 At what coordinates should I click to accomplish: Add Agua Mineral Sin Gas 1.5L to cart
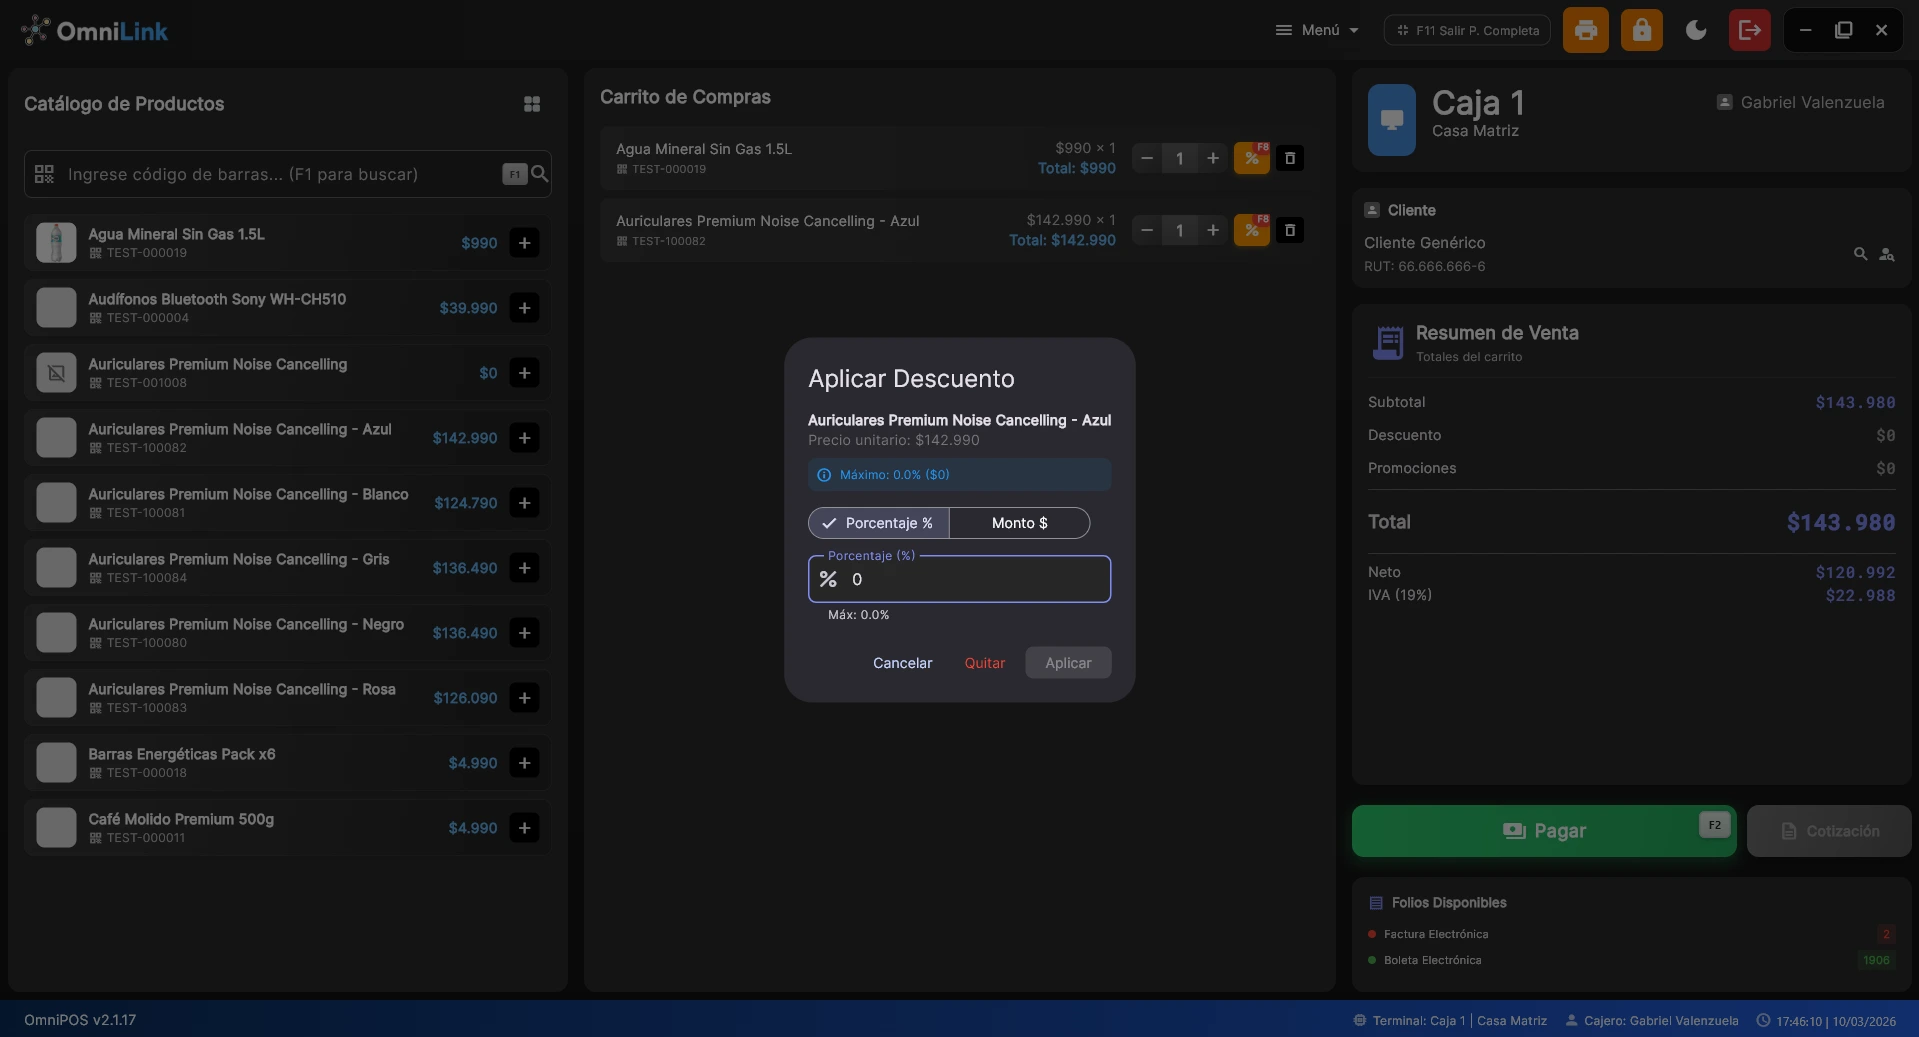pos(524,243)
